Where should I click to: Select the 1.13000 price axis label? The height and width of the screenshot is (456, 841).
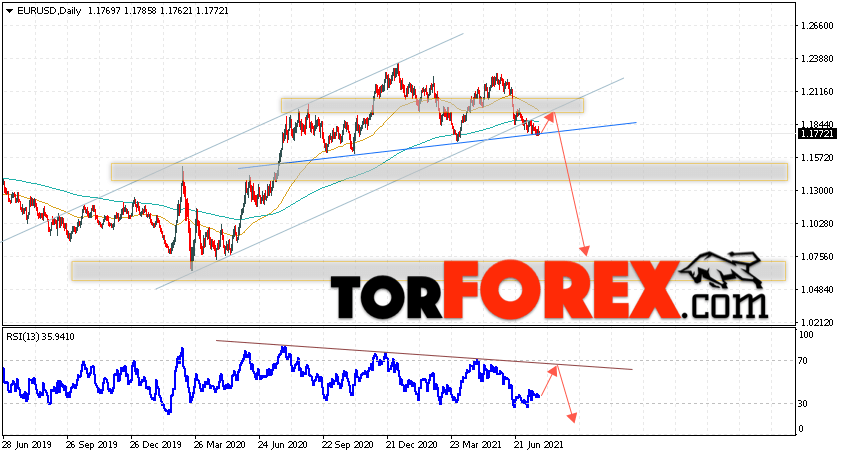817,190
